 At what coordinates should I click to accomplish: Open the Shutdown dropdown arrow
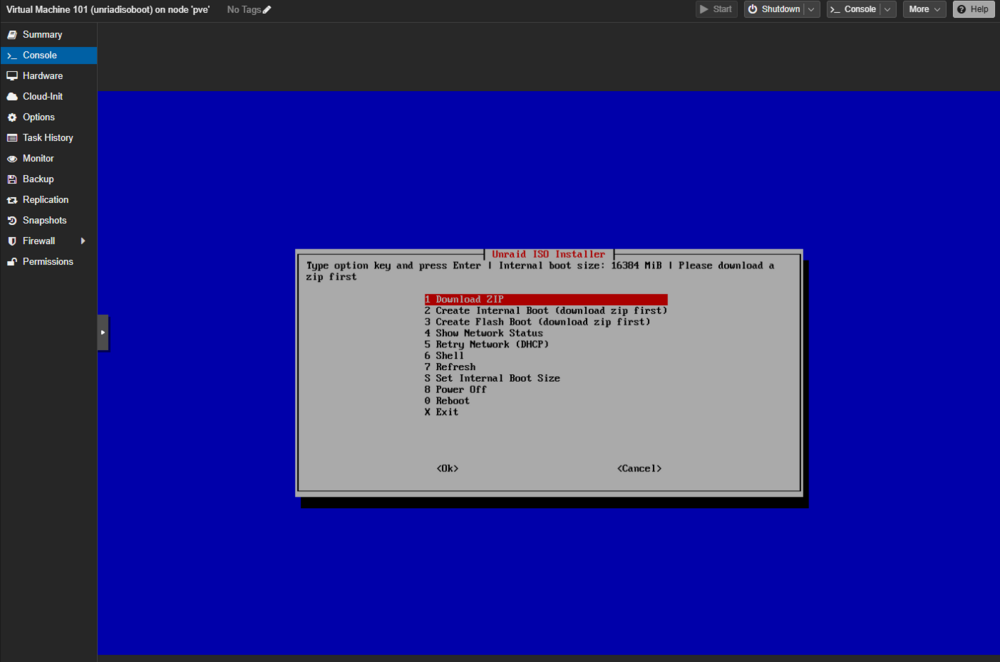coord(811,9)
